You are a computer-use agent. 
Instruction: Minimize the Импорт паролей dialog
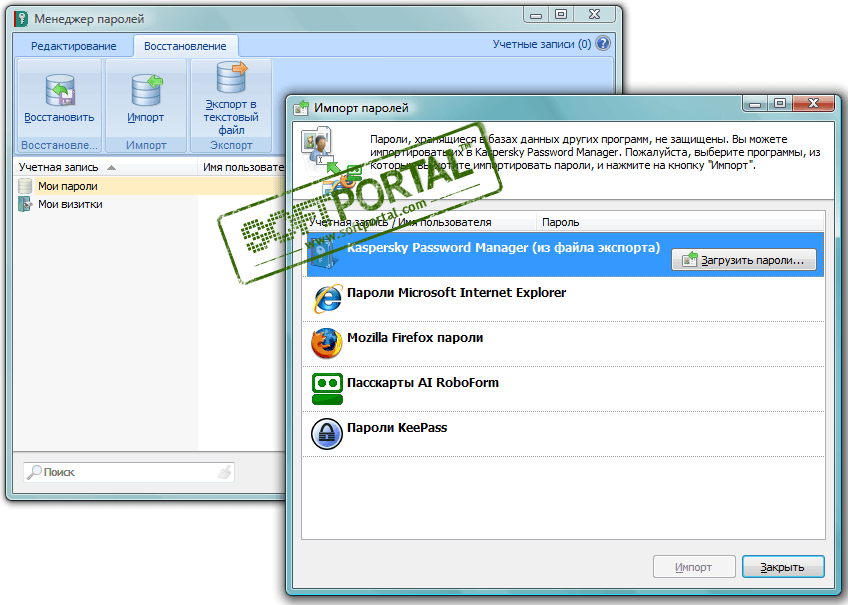click(756, 103)
